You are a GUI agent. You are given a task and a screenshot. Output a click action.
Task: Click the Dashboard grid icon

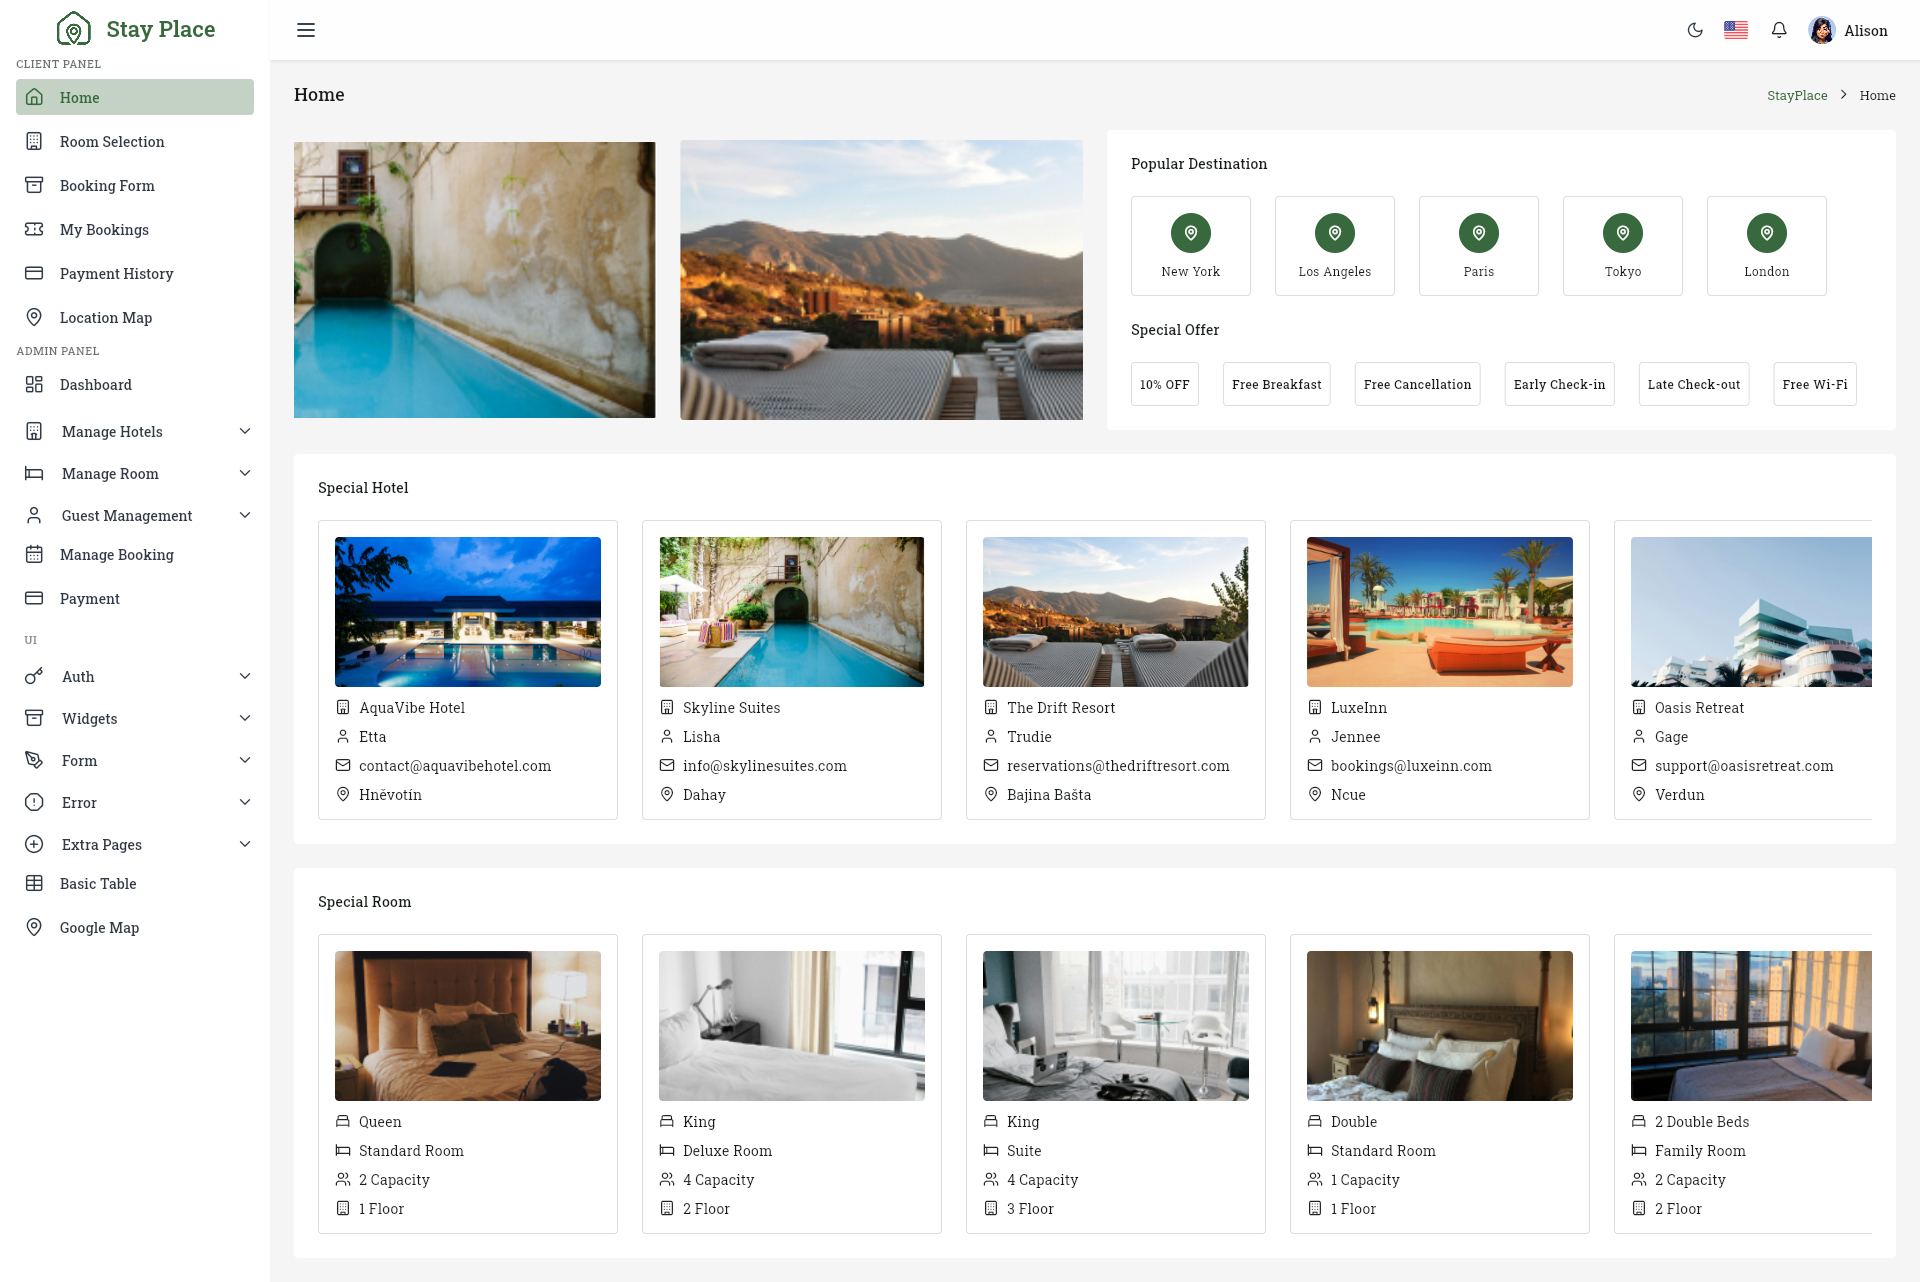[34, 384]
